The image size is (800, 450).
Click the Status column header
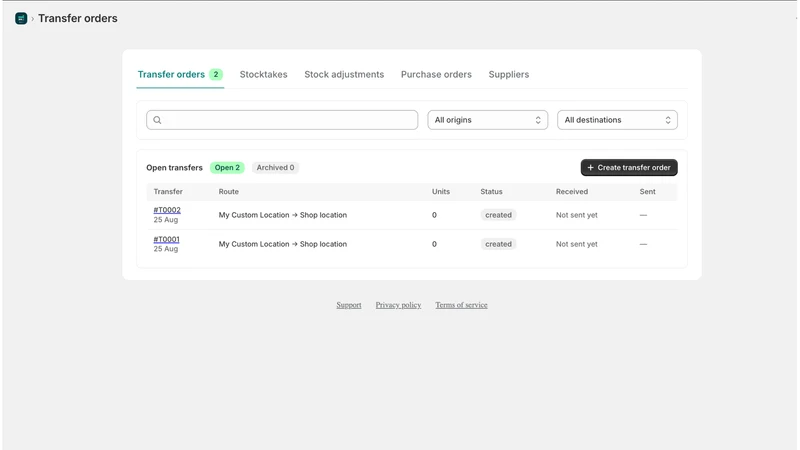pyautogui.click(x=491, y=191)
